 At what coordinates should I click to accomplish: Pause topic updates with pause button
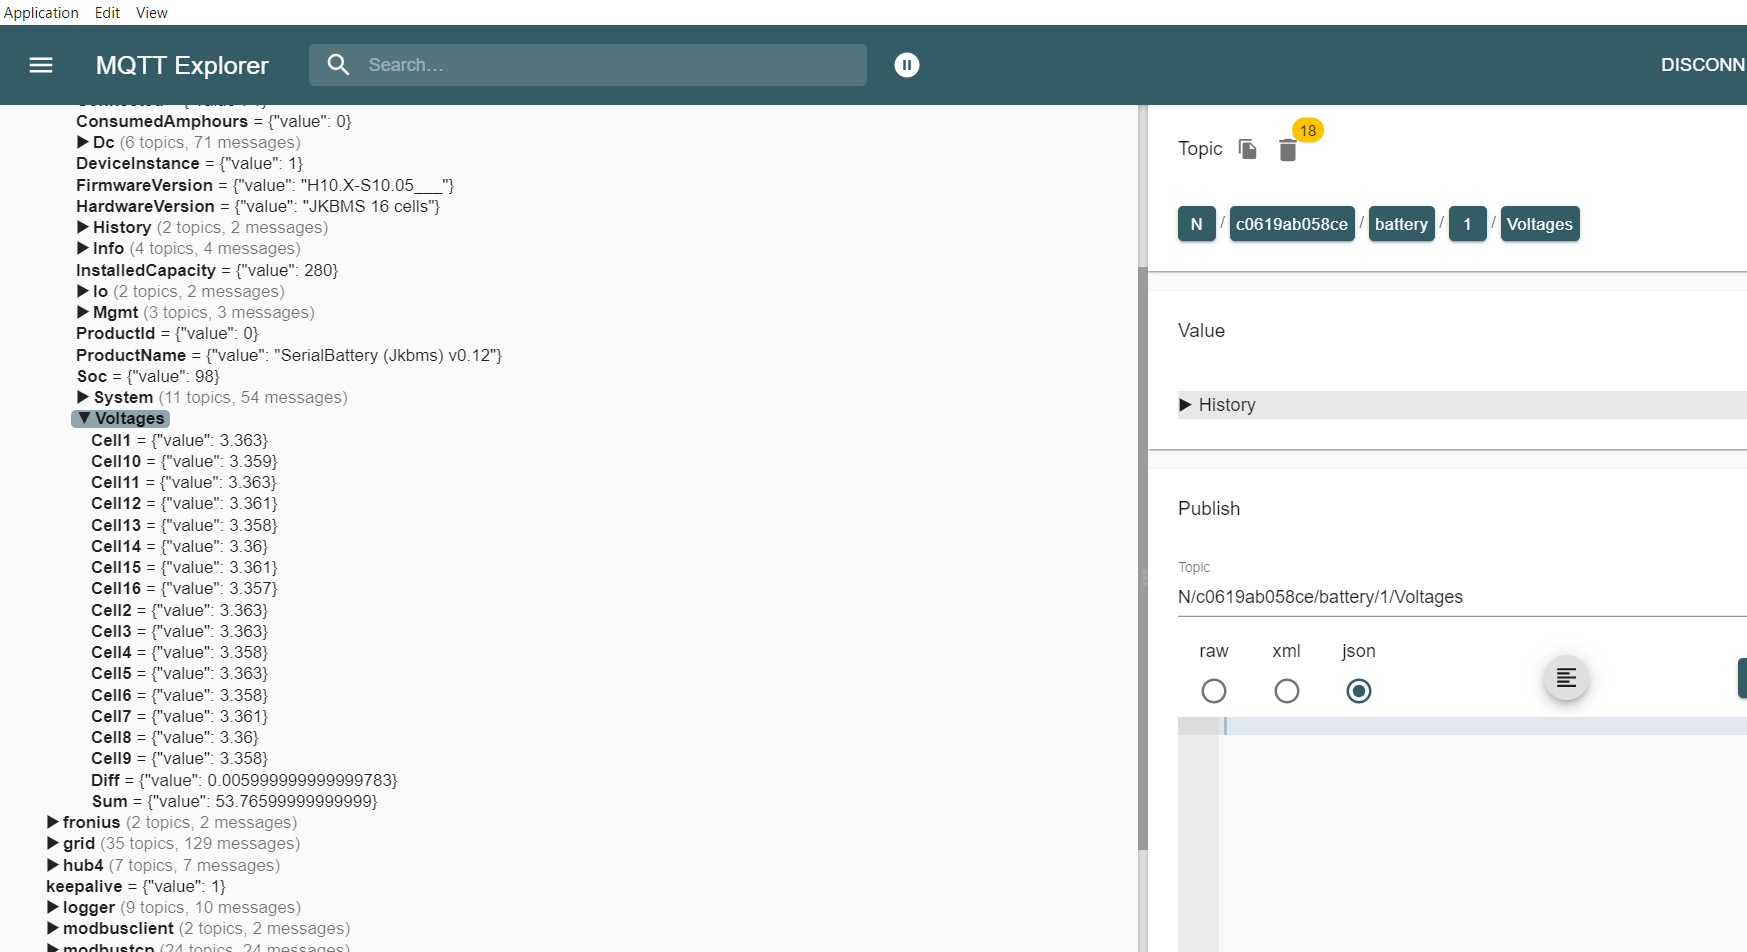(x=907, y=65)
